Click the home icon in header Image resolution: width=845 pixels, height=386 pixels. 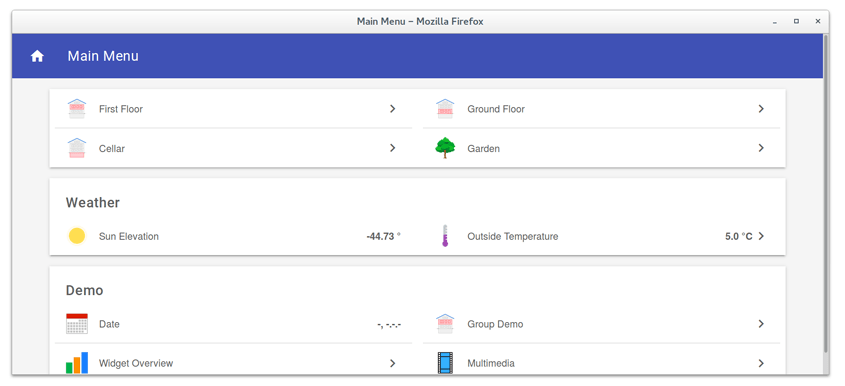37,56
